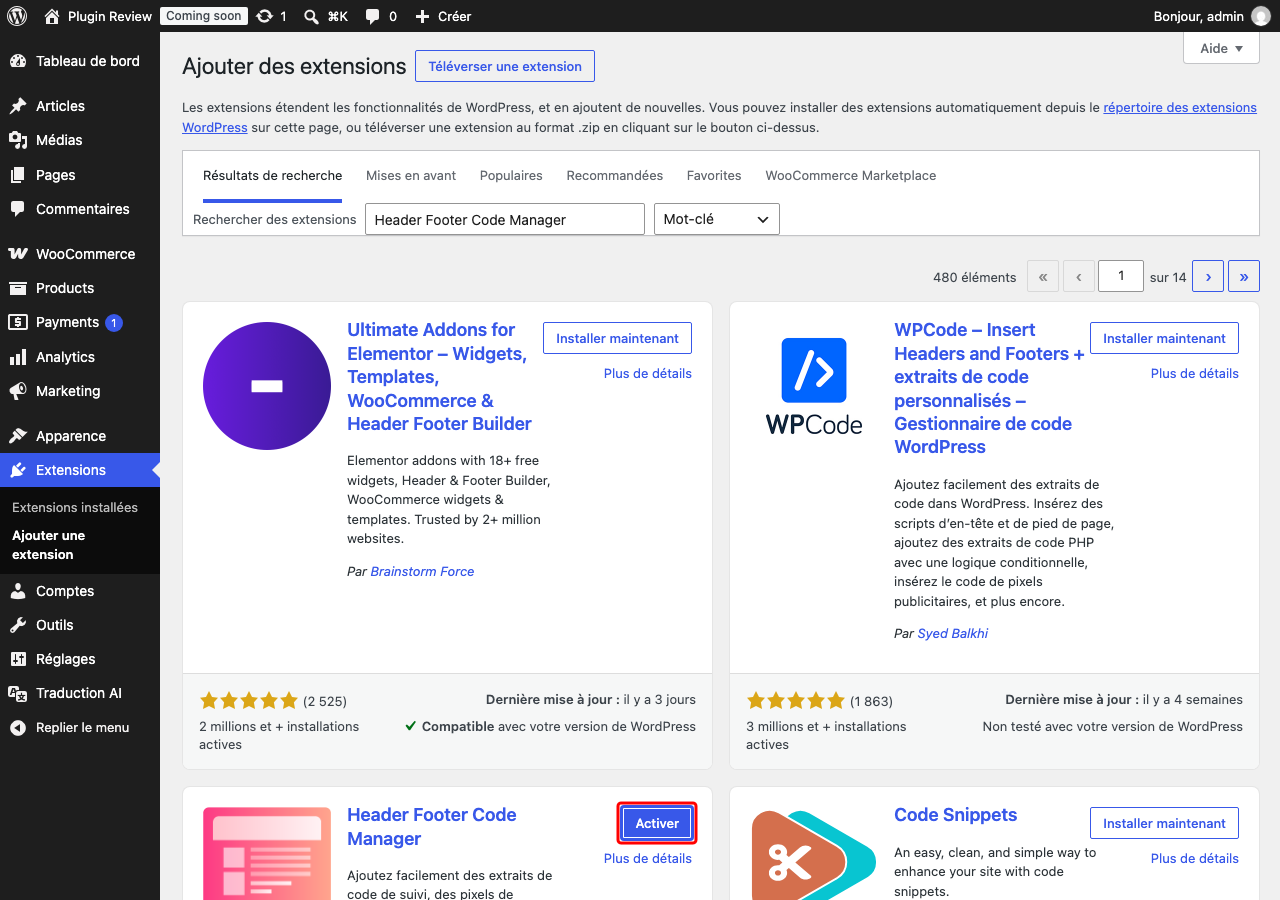Click the Commentaires sidebar icon
The width and height of the screenshot is (1280, 900).
(18, 209)
